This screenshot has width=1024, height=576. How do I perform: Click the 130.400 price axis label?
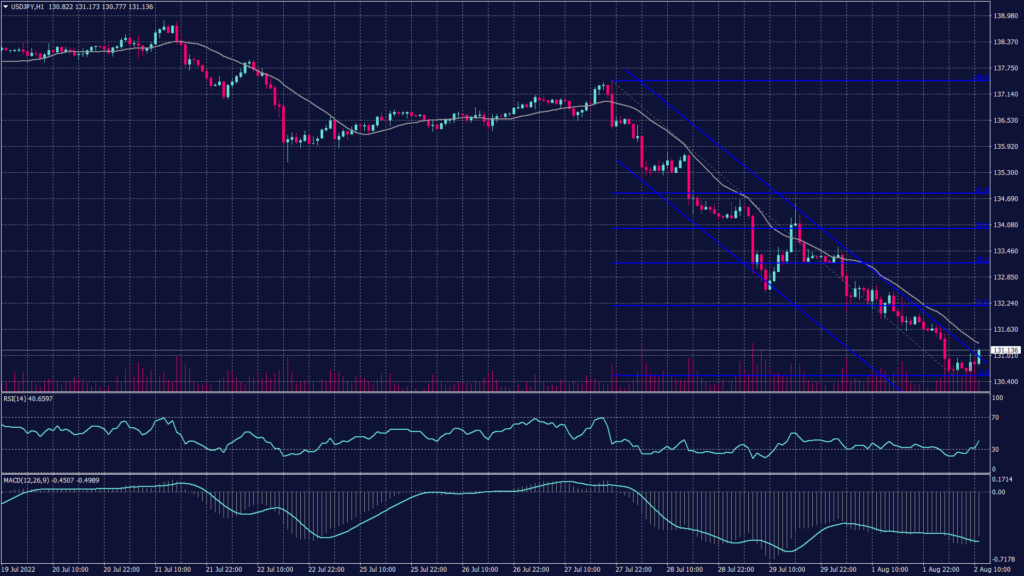1005,381
